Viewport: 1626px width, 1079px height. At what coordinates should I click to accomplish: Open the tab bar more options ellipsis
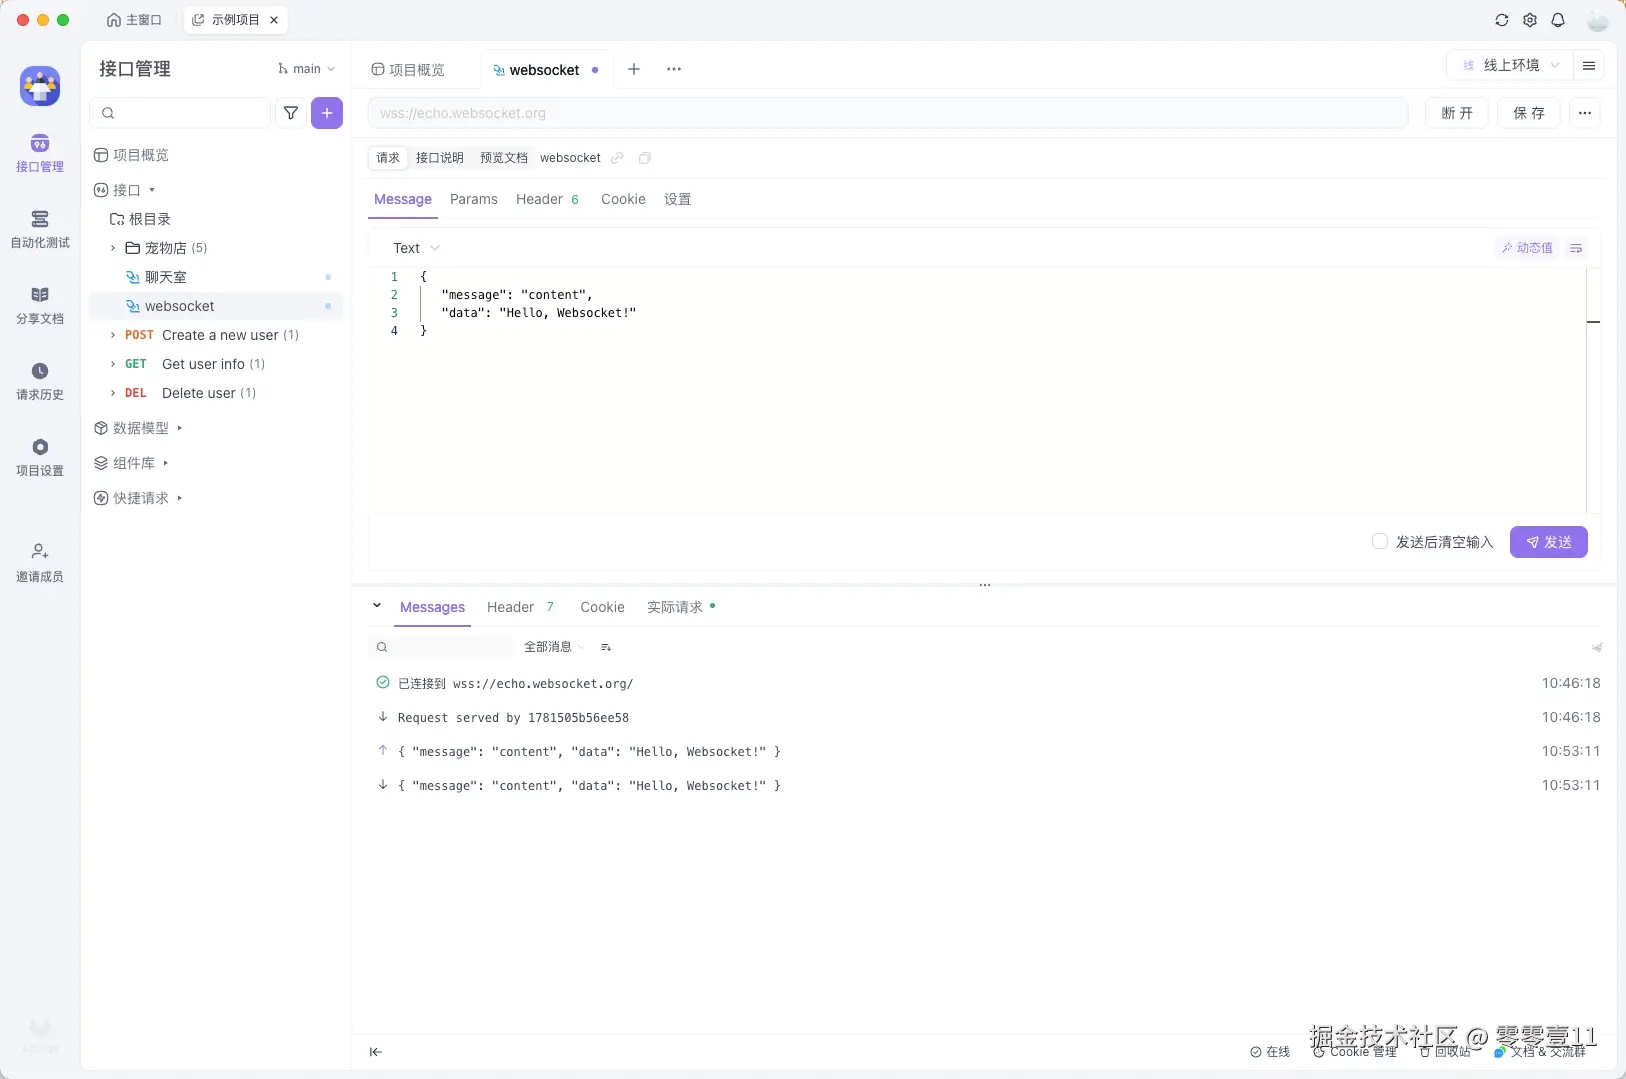click(x=674, y=69)
